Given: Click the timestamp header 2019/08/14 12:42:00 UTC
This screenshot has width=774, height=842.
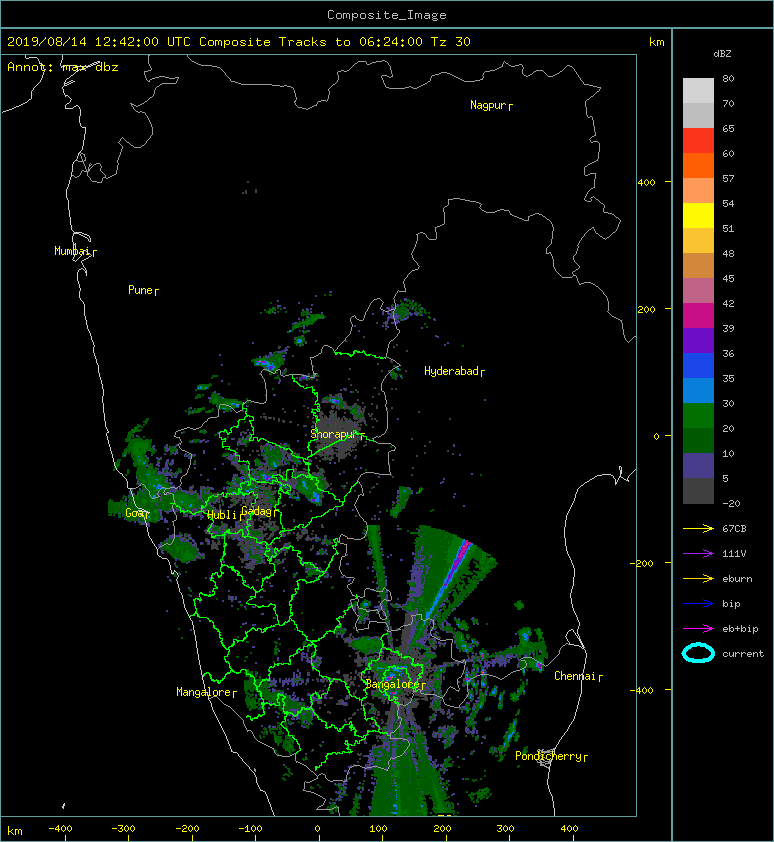Looking at the screenshot, I should [99, 42].
